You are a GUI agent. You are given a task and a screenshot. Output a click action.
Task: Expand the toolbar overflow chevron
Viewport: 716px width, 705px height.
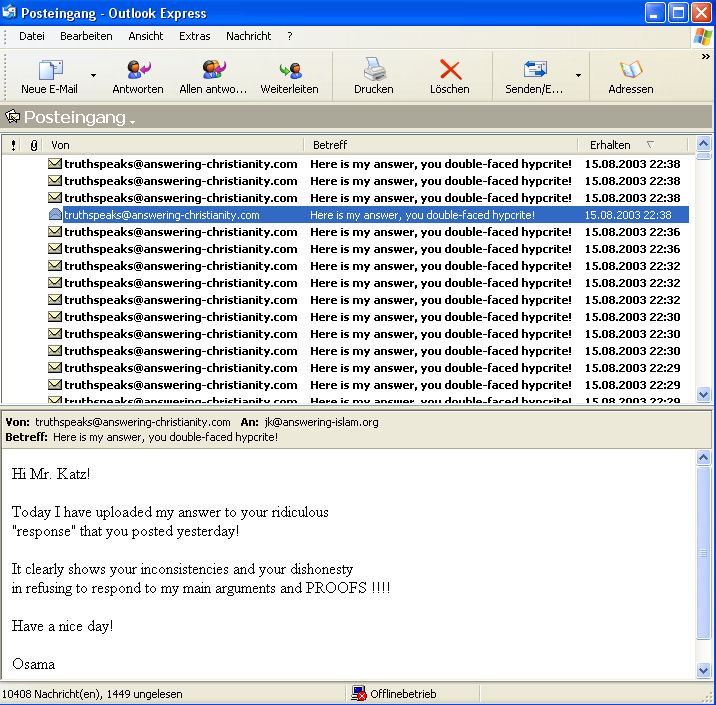[705, 57]
